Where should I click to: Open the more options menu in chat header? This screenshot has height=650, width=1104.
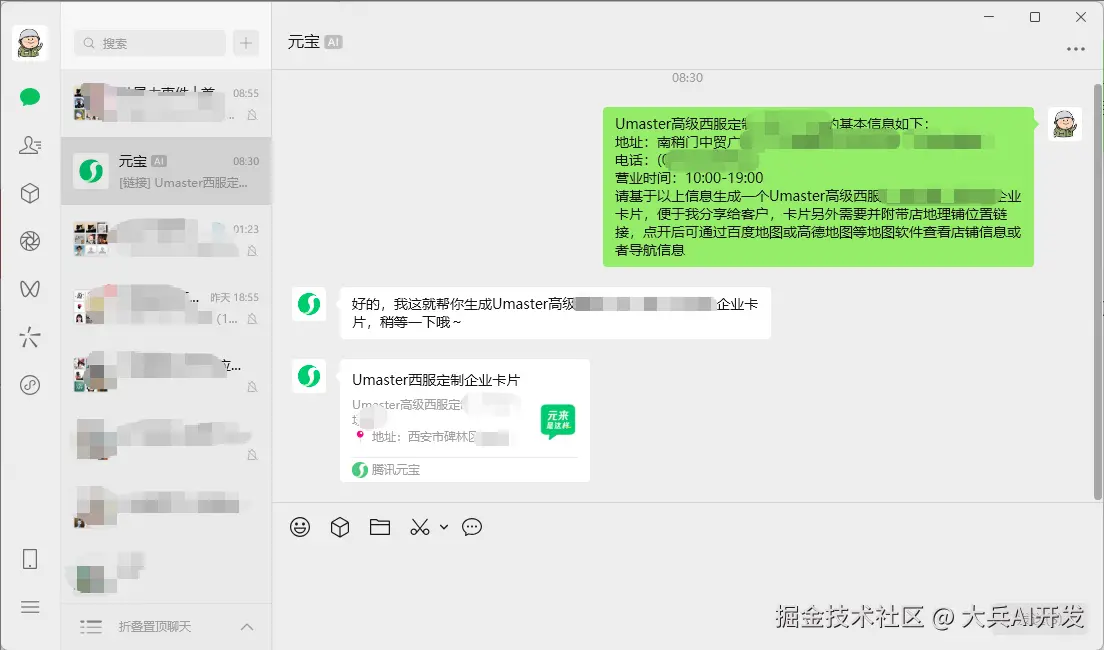tap(1075, 48)
